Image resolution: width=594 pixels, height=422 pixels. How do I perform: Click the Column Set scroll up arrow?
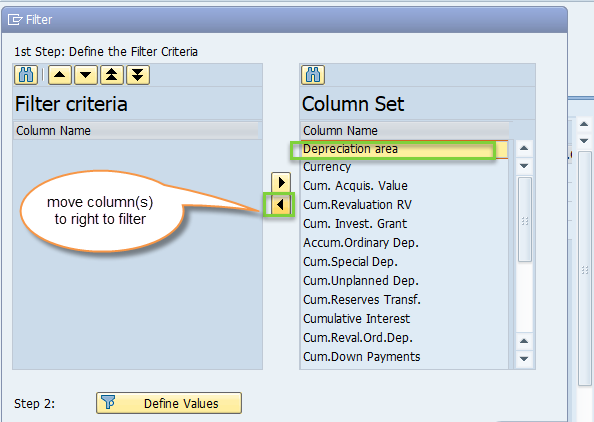click(x=524, y=148)
